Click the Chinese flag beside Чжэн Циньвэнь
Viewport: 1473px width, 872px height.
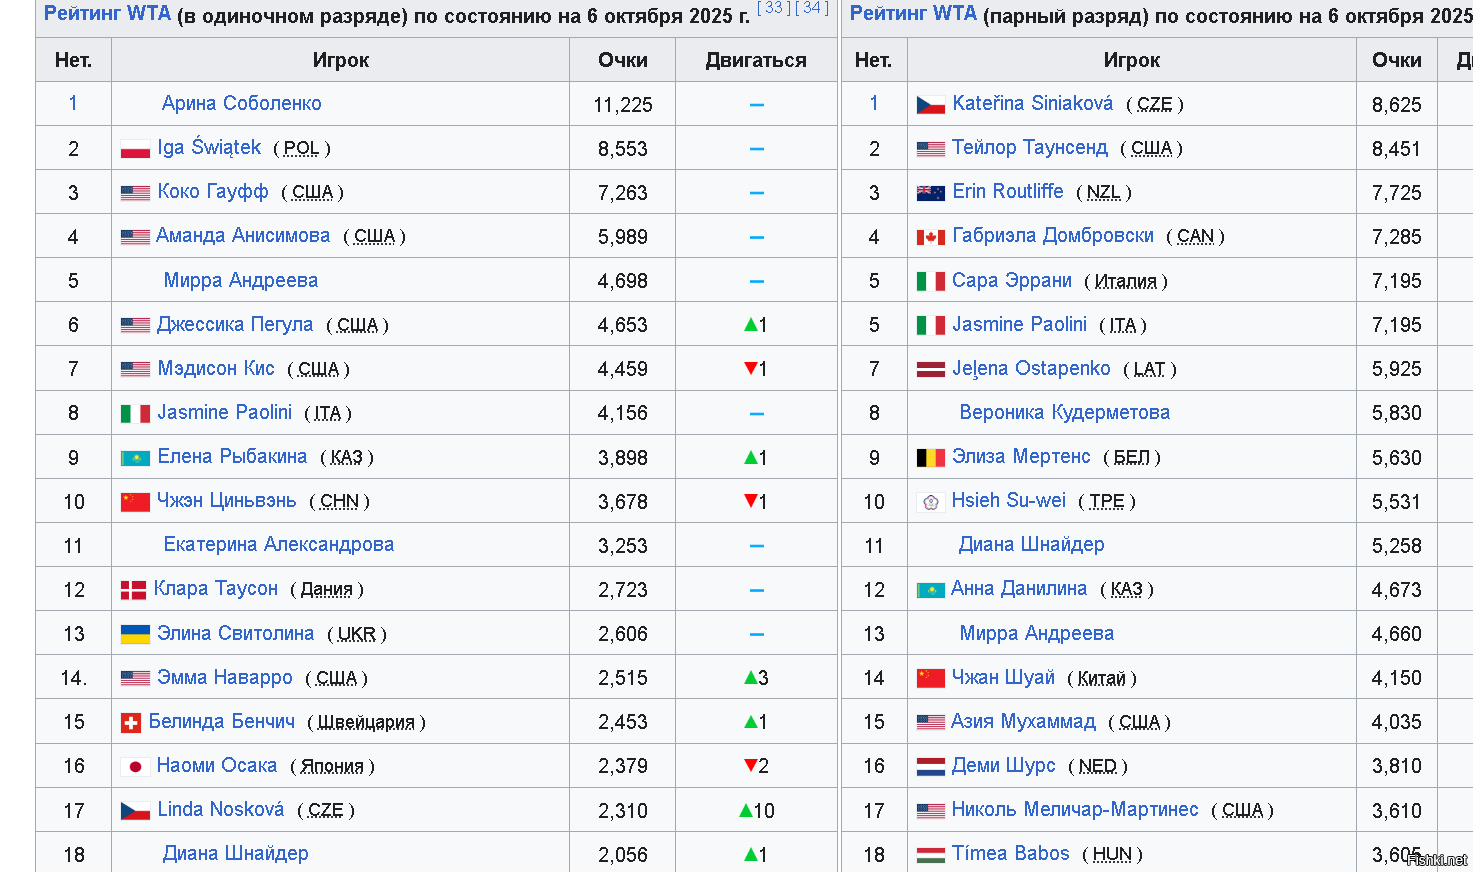135,502
